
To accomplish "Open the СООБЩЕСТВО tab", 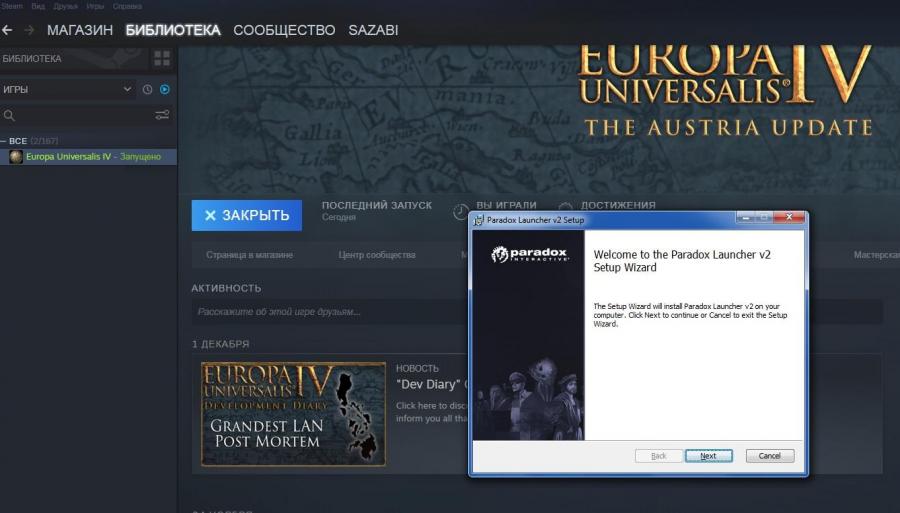I will 284,30.
